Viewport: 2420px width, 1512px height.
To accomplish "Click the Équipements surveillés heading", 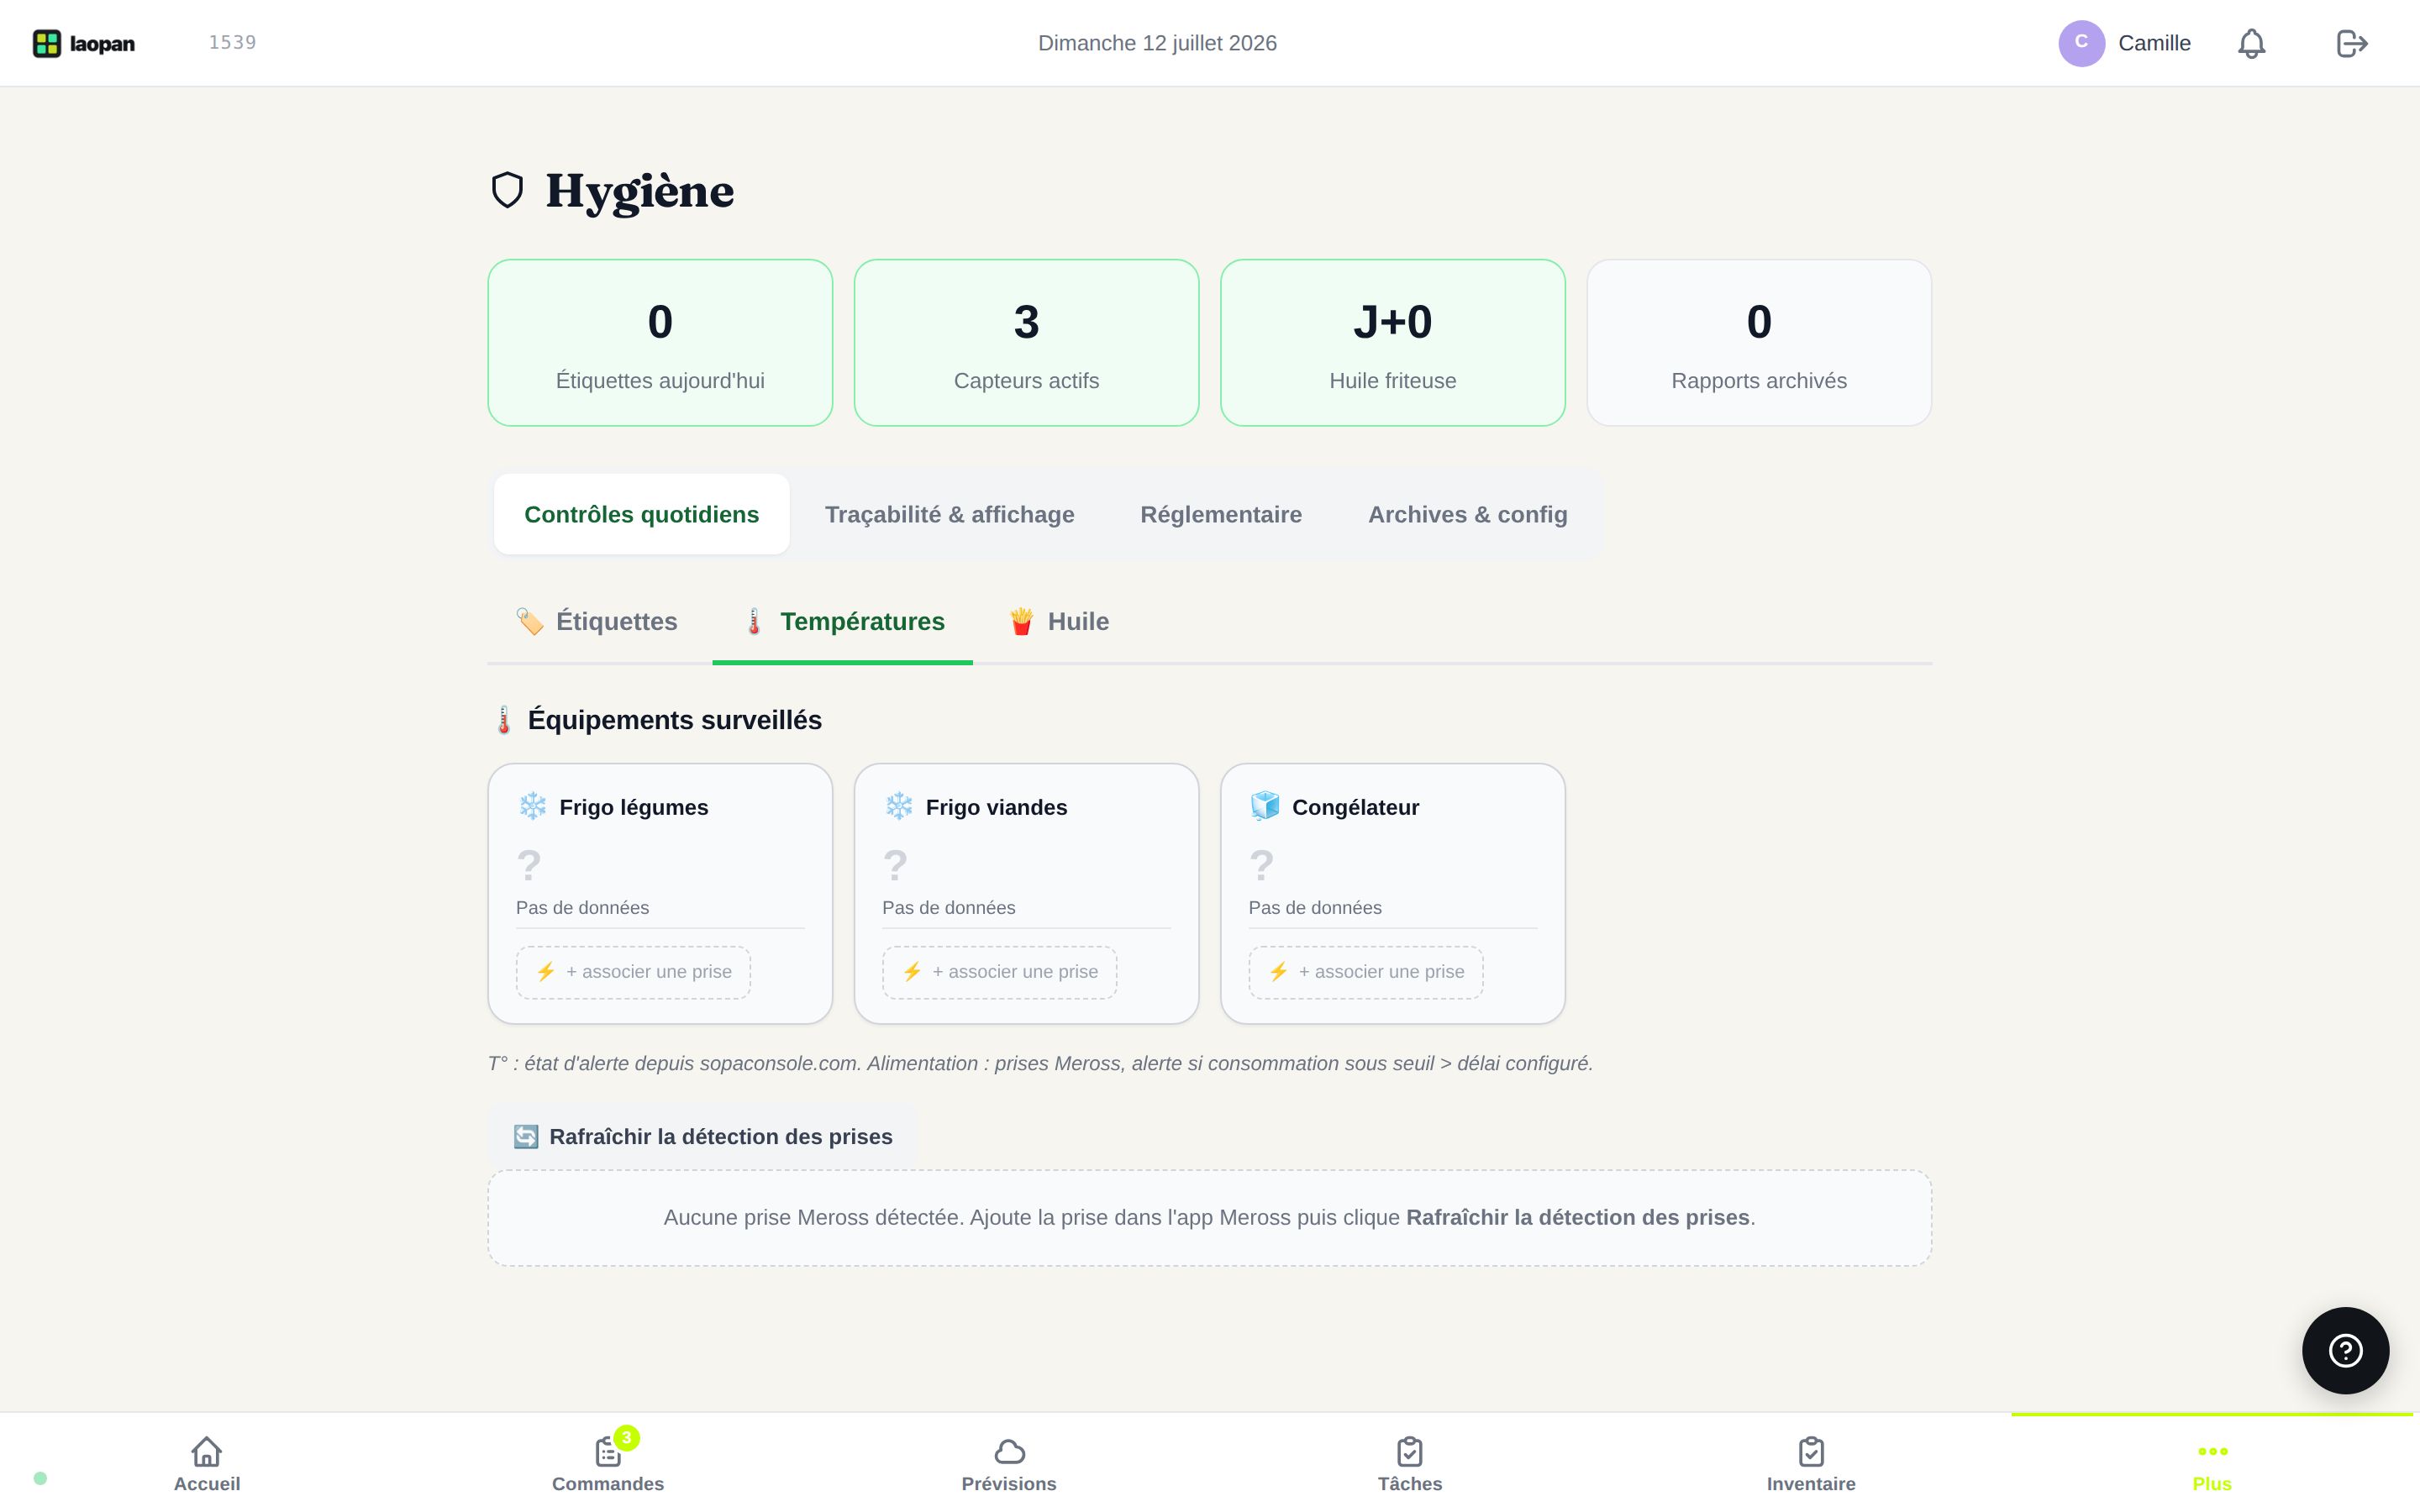I will (674, 720).
